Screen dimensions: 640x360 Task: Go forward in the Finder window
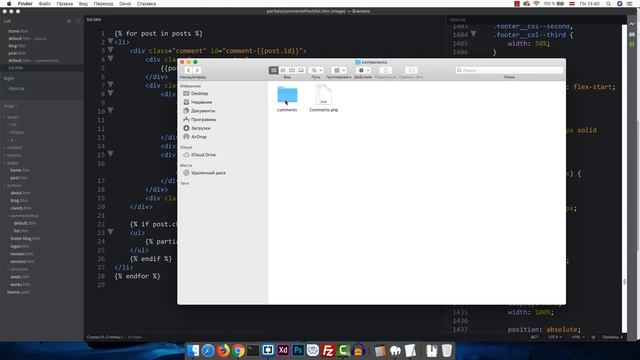click(197, 70)
